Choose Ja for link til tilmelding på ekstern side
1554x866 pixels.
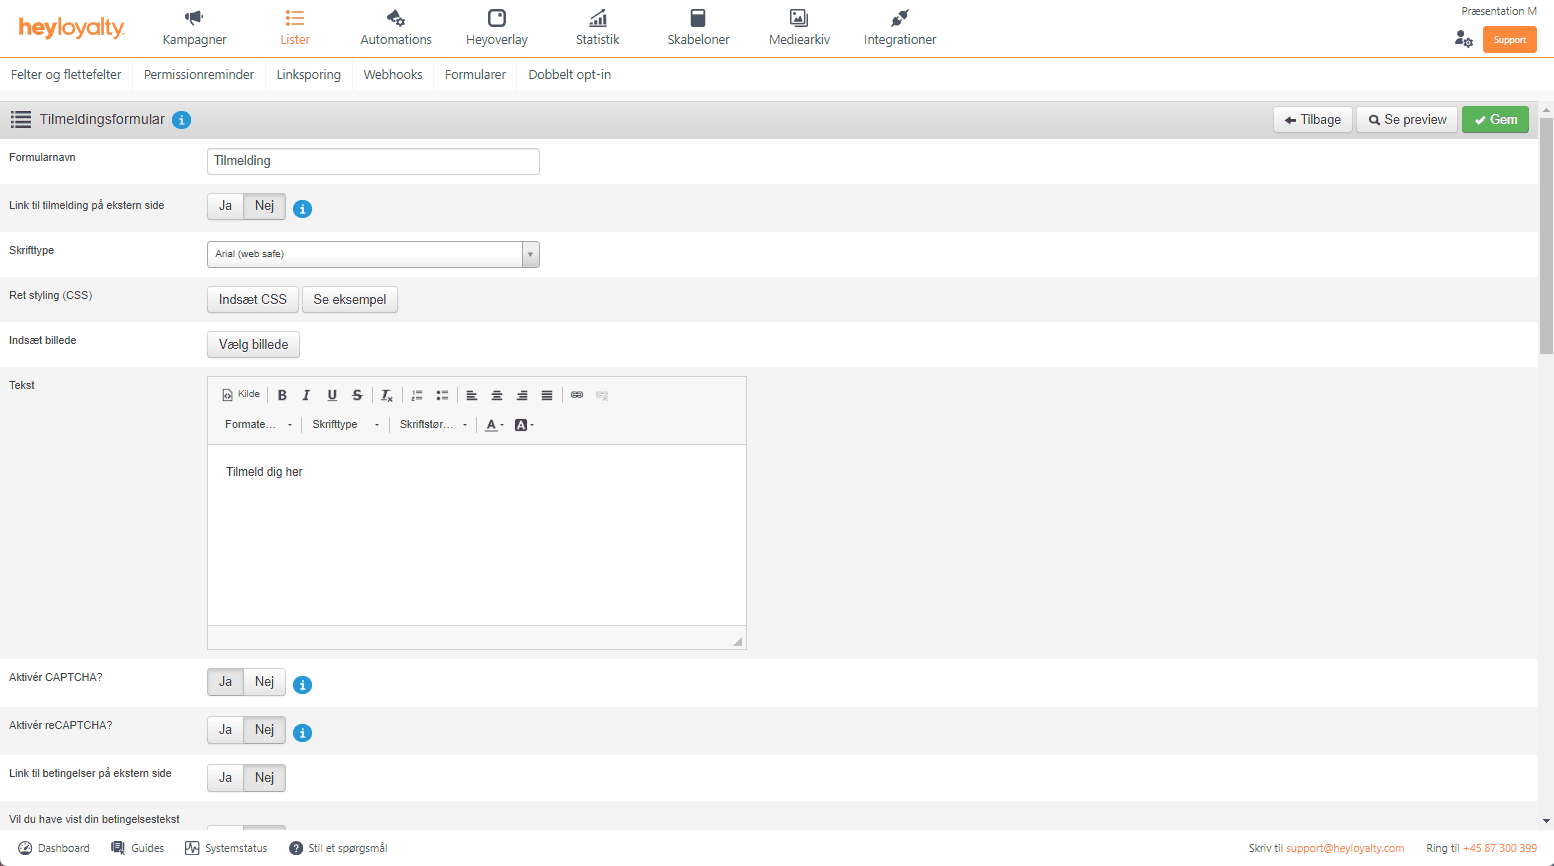click(x=226, y=206)
